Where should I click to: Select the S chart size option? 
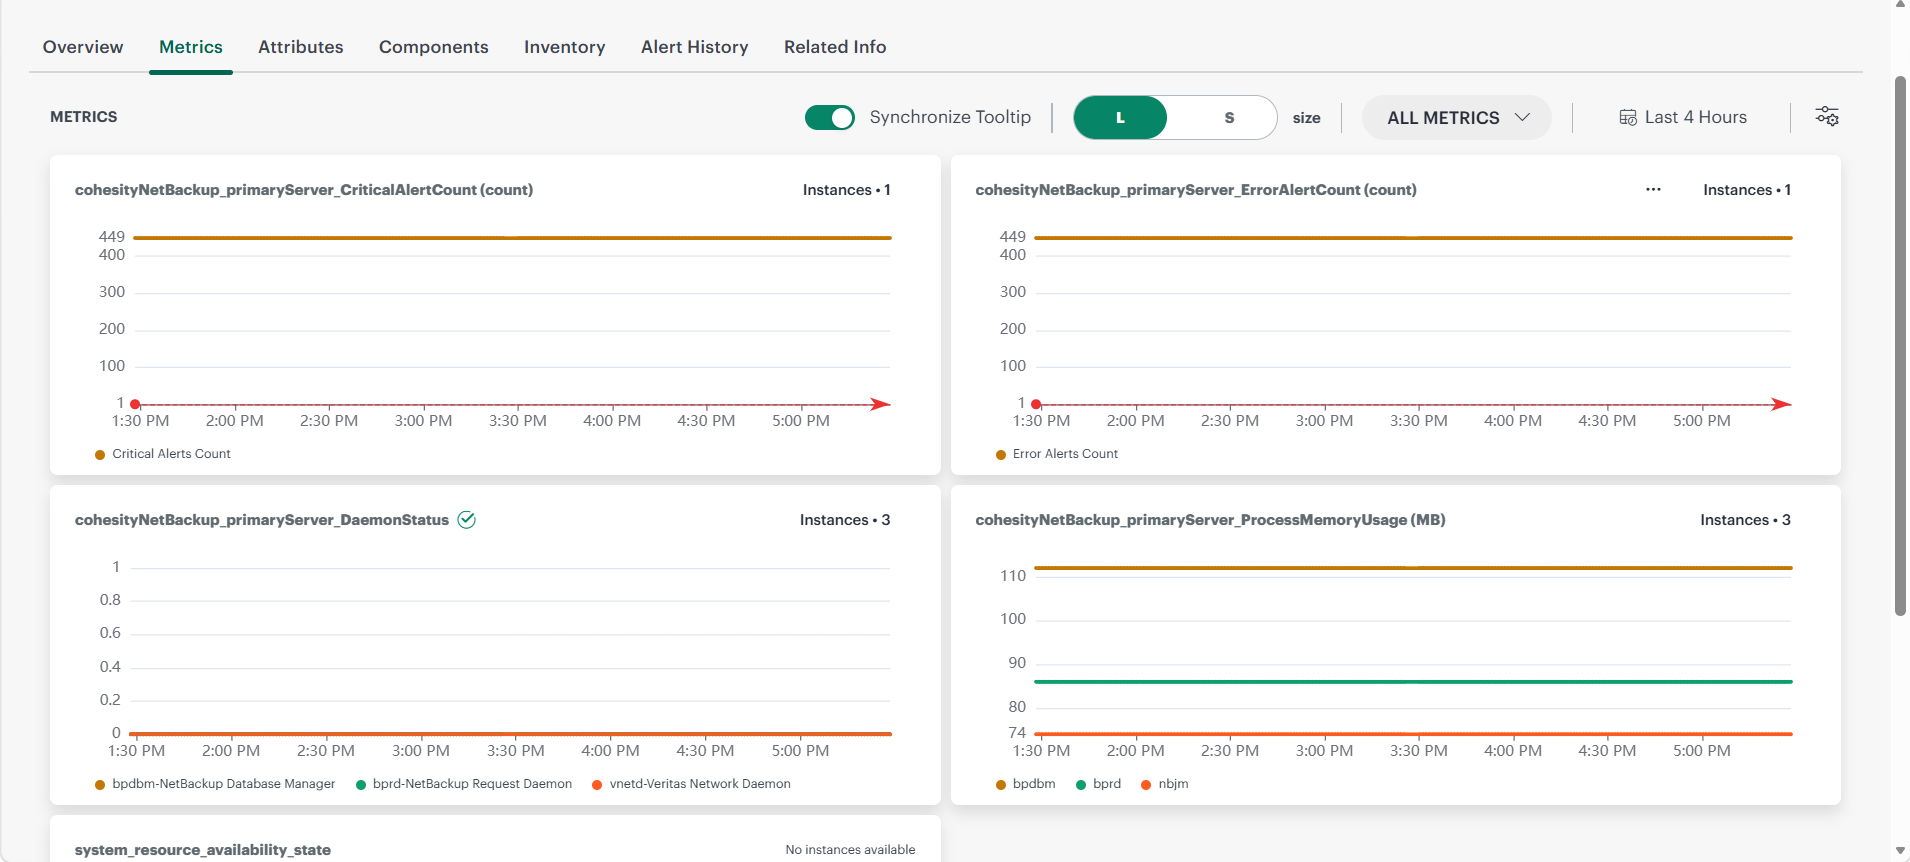coord(1229,118)
